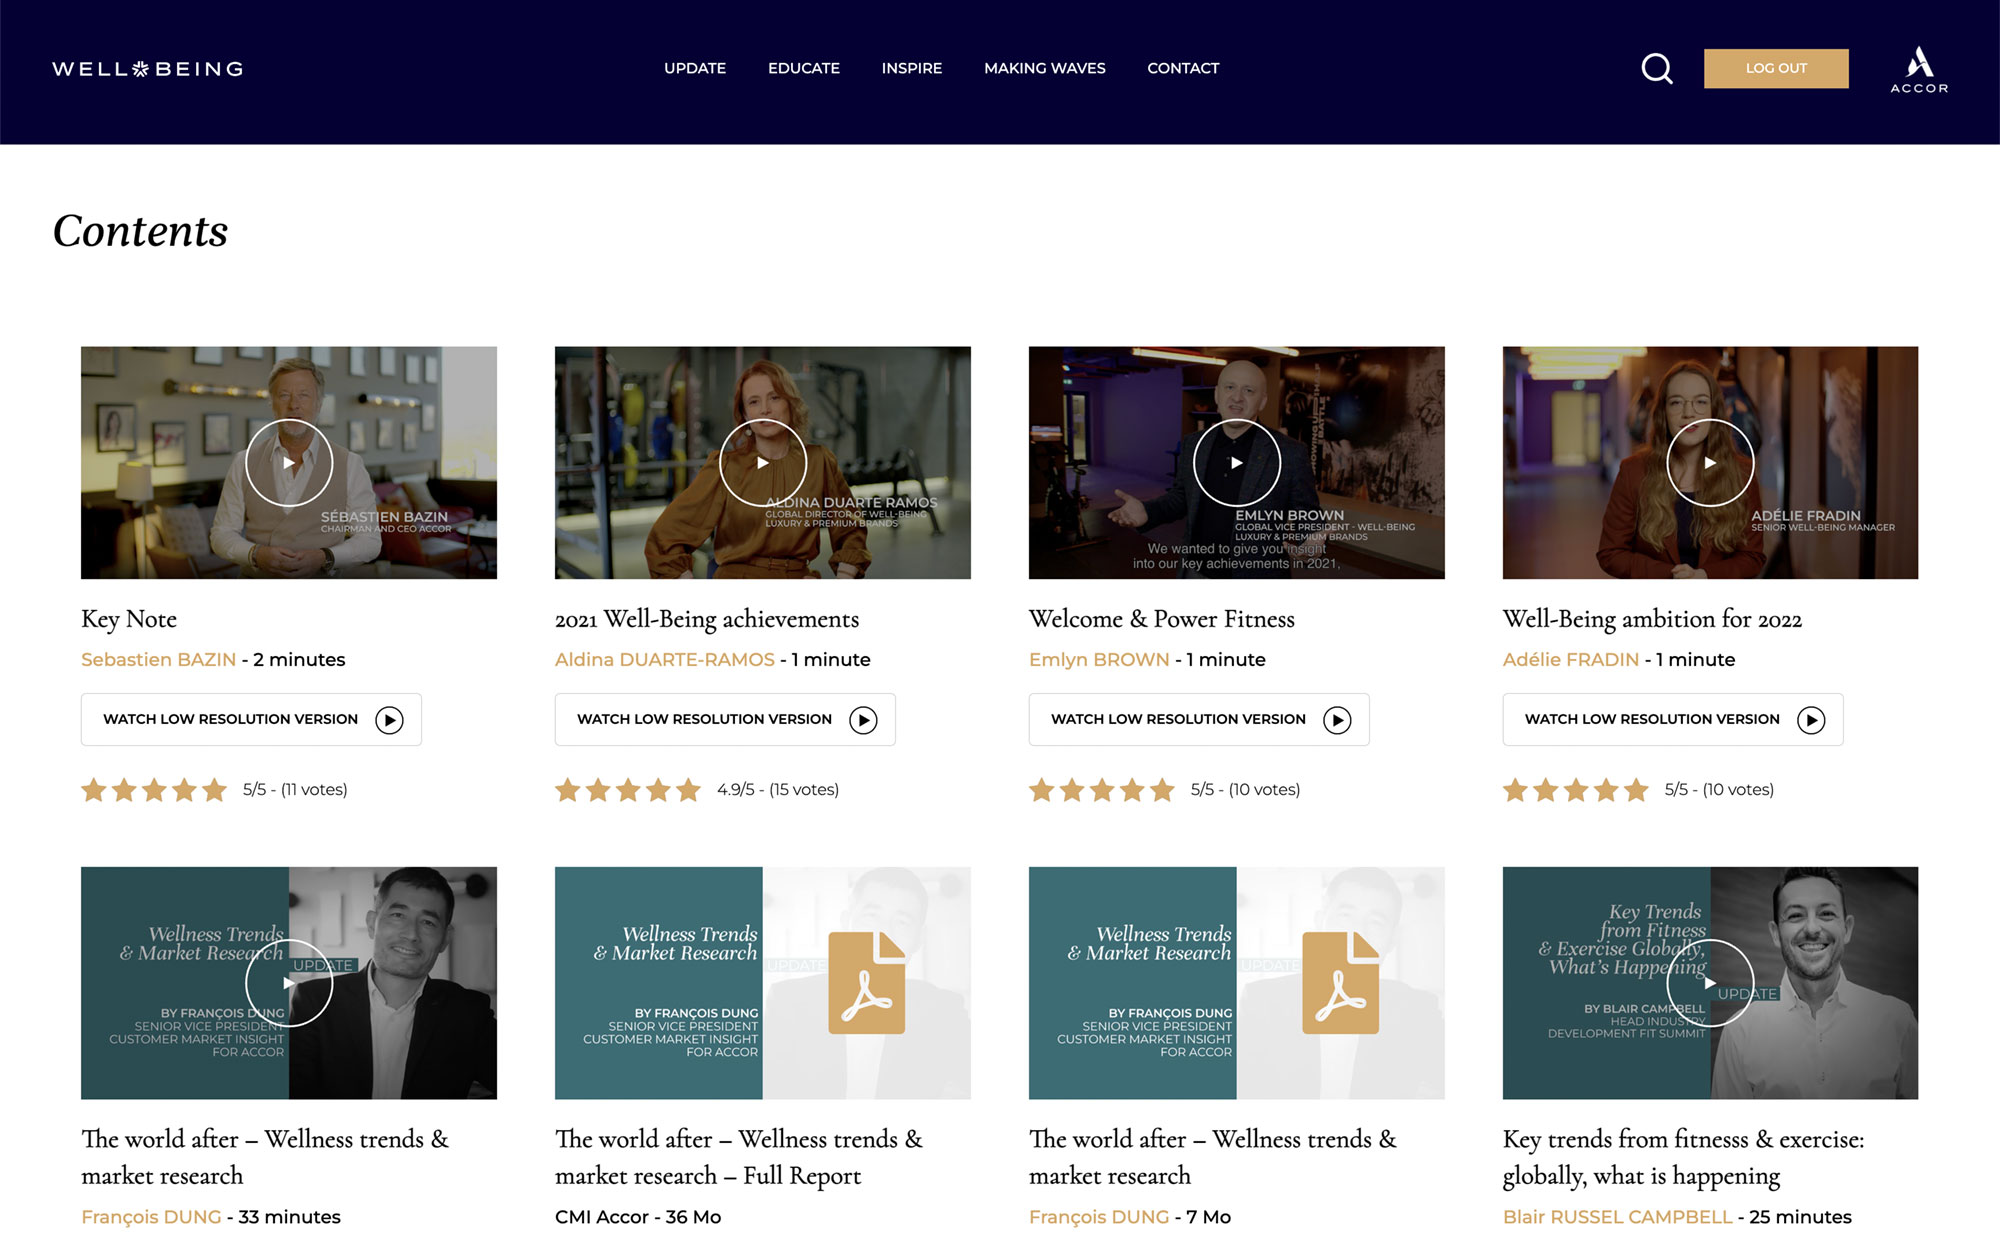Rate Key Note with the fifth star
2000x1250 pixels.
(214, 790)
